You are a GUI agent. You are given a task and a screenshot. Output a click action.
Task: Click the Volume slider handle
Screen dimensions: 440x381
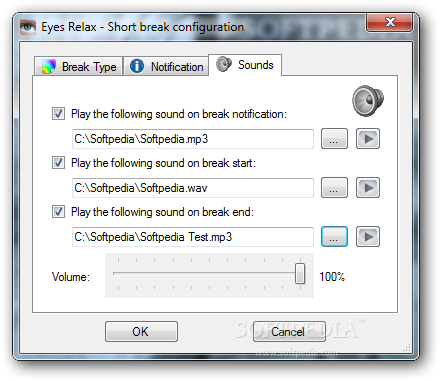pos(300,274)
